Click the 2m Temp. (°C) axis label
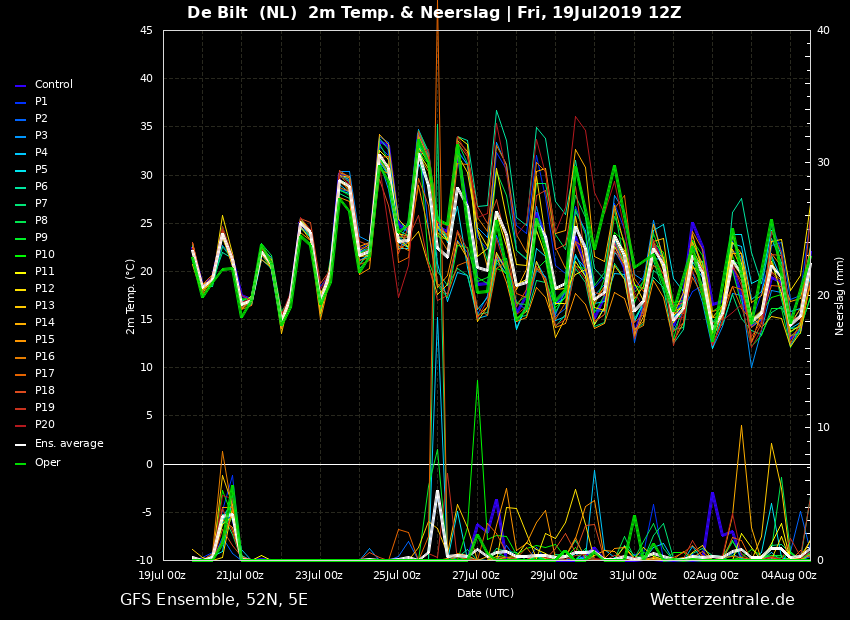This screenshot has width=850, height=620. 130,296
